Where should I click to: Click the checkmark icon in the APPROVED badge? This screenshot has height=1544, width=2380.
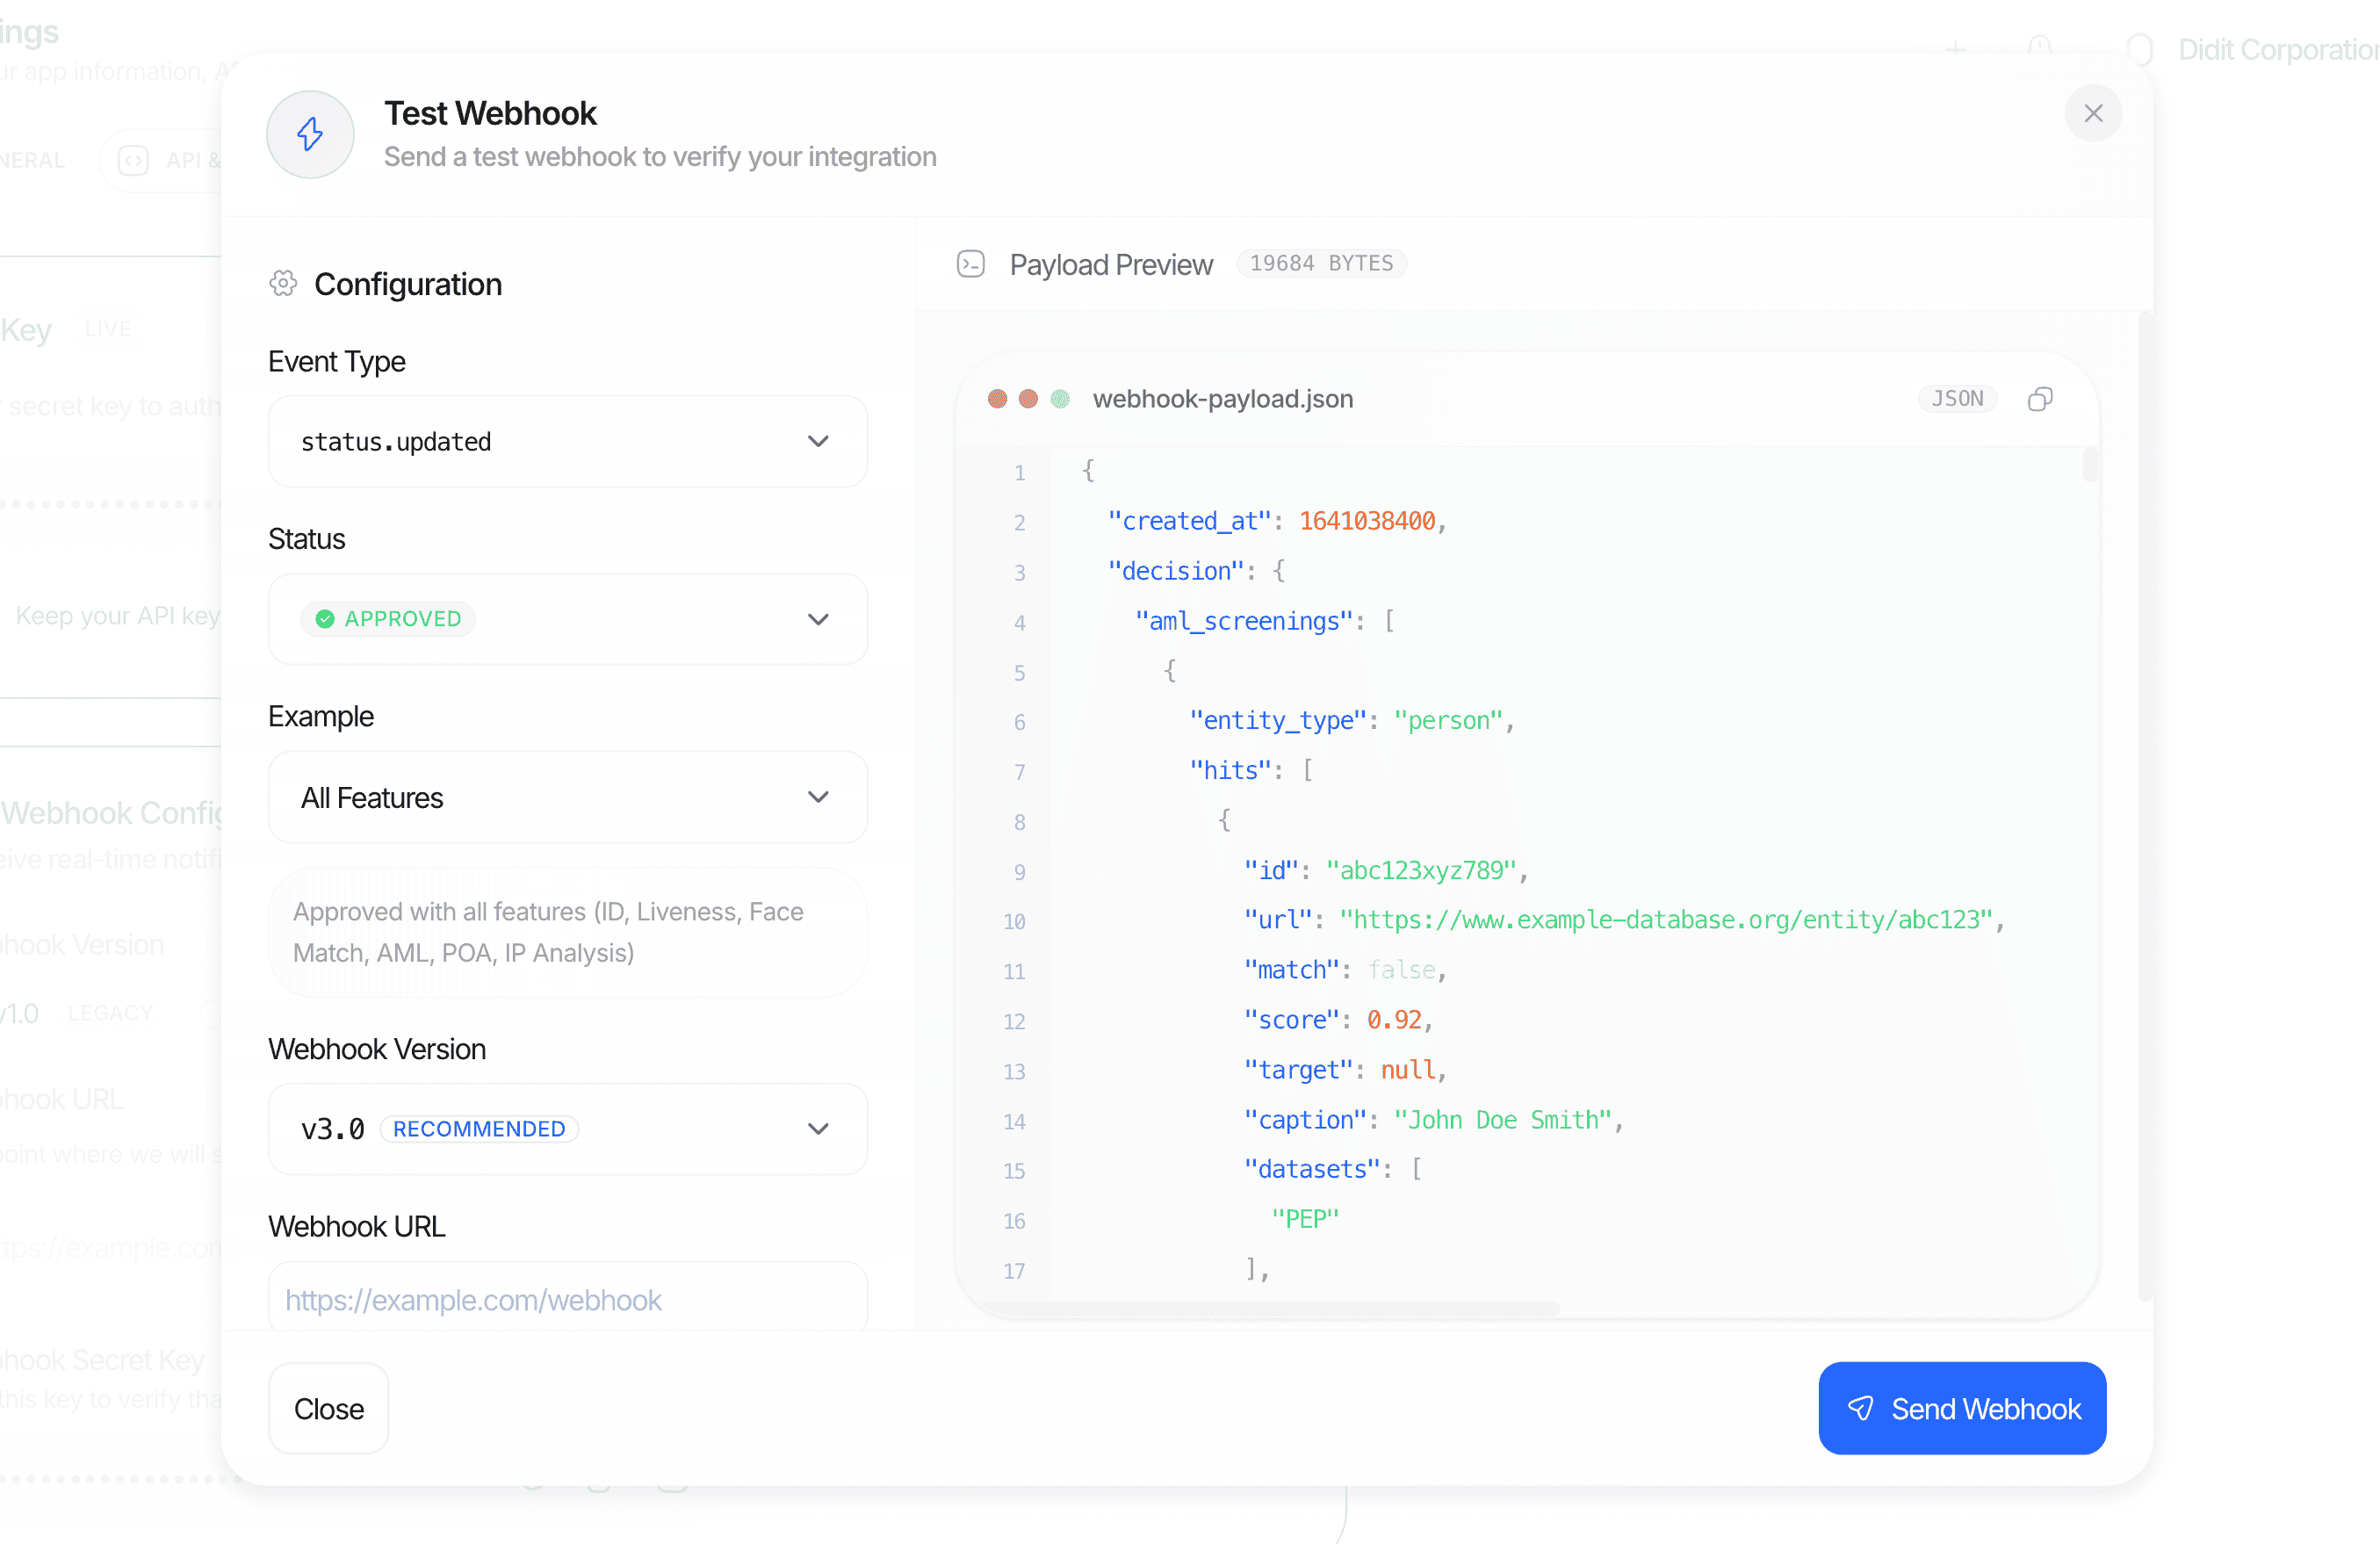coord(325,618)
